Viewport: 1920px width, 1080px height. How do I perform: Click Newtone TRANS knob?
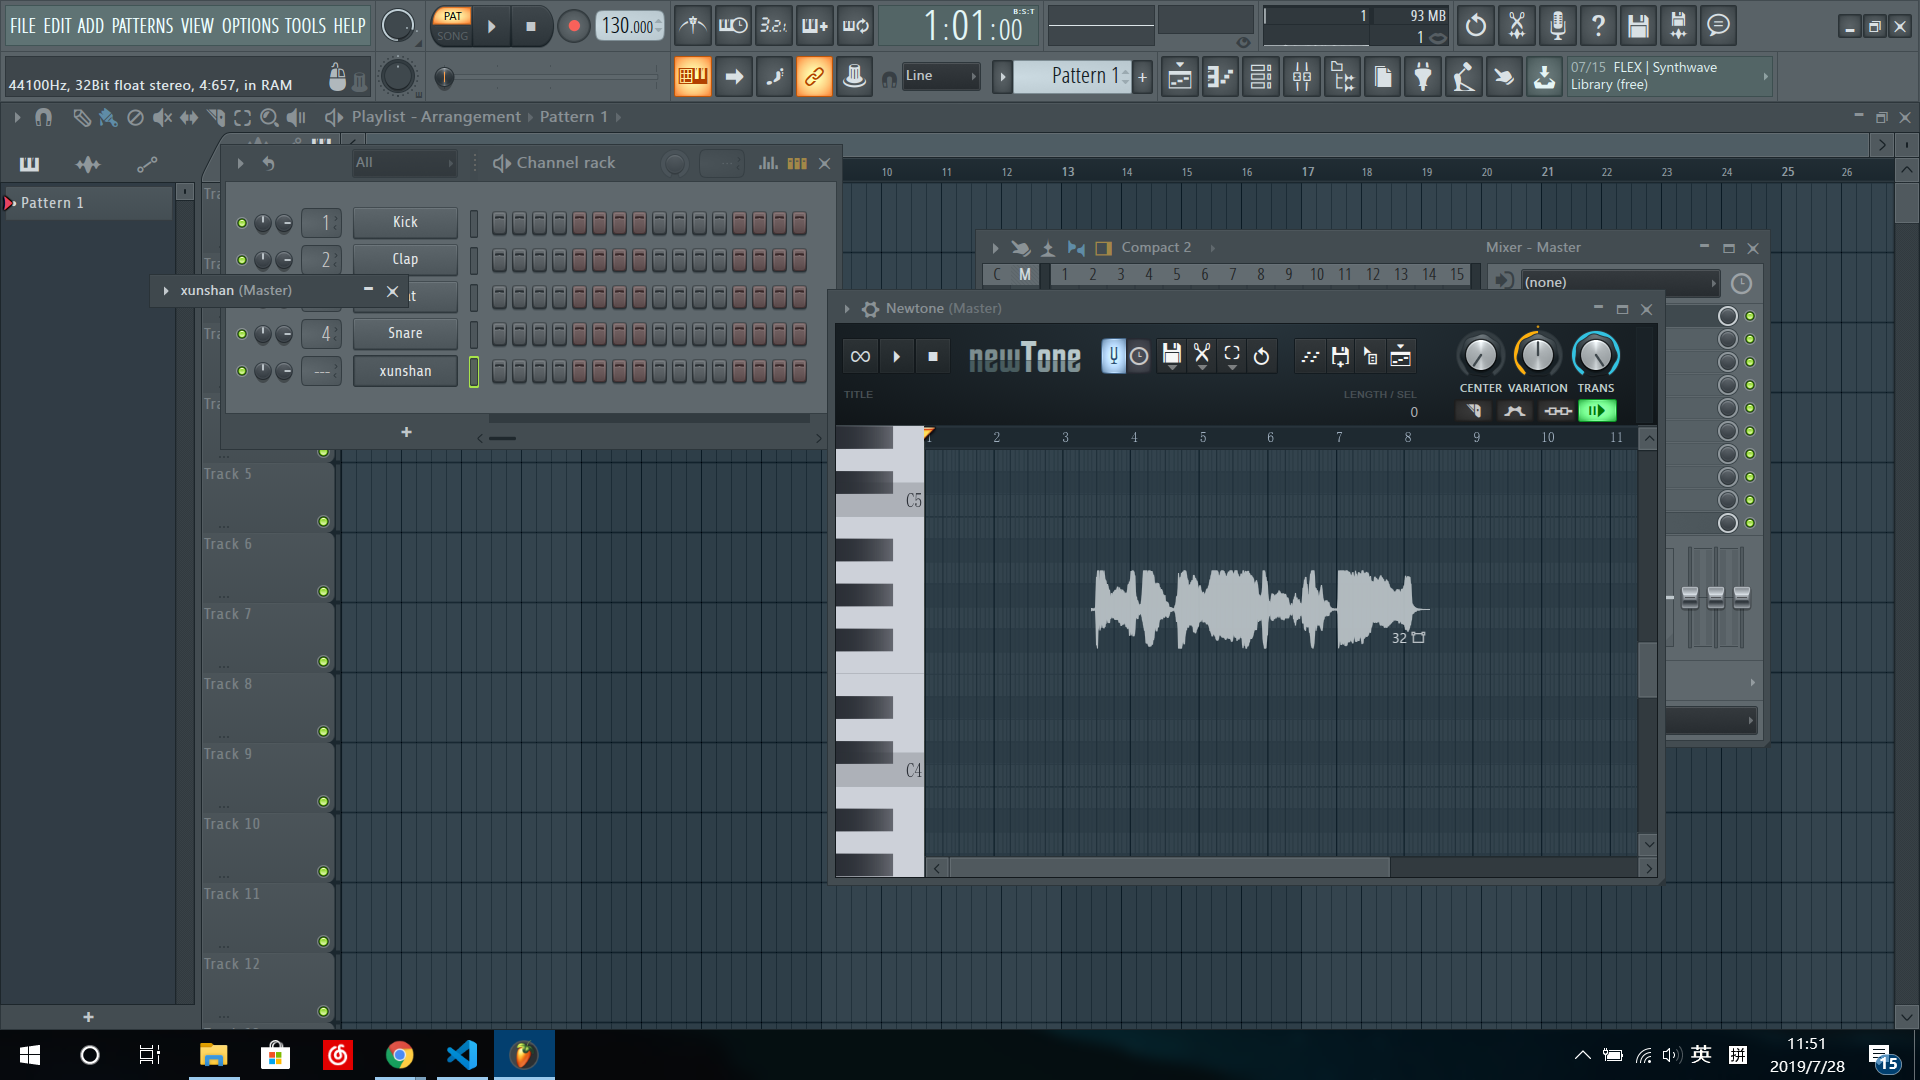point(1595,354)
